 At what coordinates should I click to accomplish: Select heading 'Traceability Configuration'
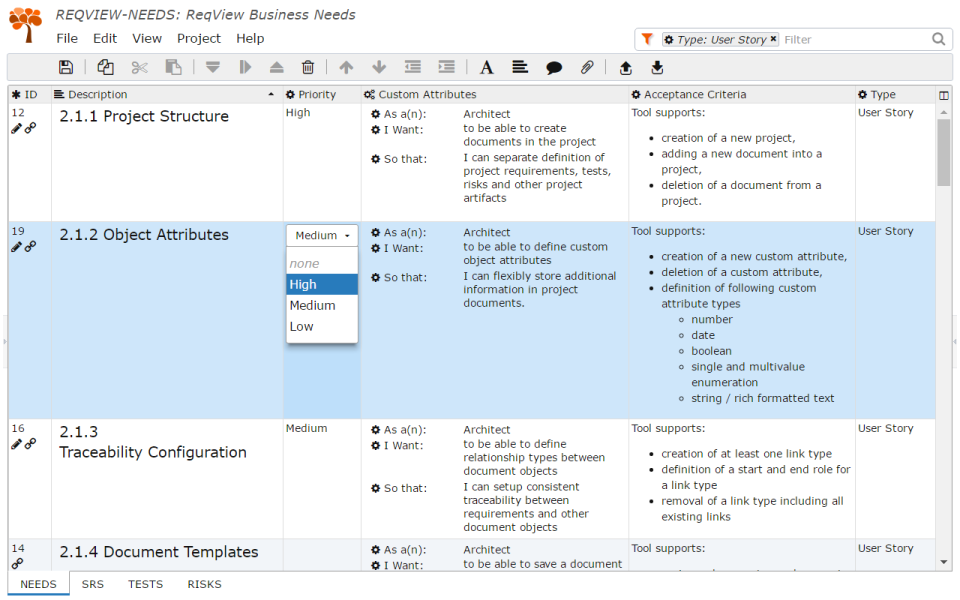point(153,452)
